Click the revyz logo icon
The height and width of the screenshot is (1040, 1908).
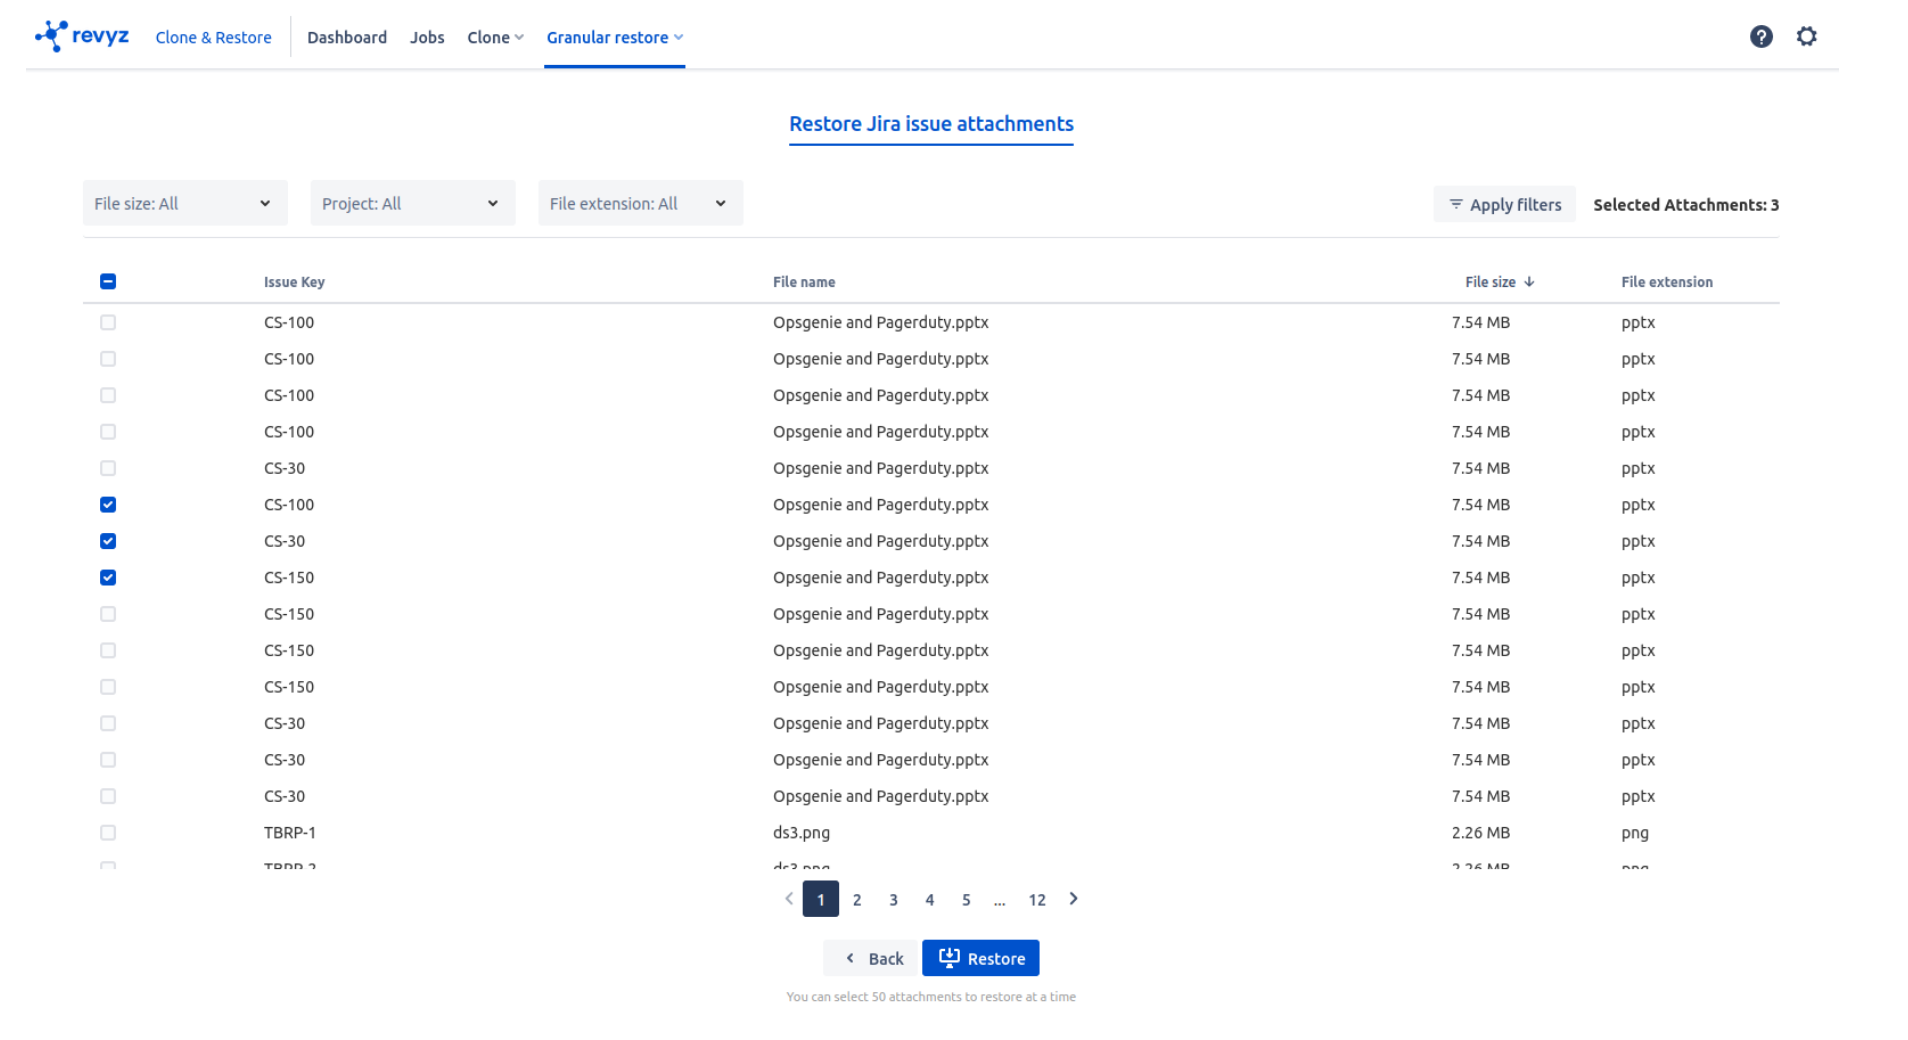(52, 36)
